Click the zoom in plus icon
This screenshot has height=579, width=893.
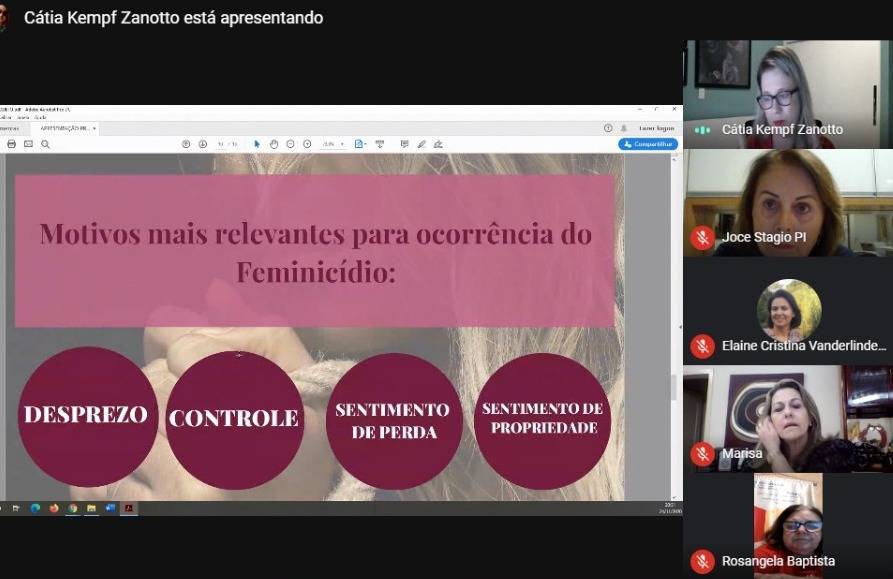[307, 144]
